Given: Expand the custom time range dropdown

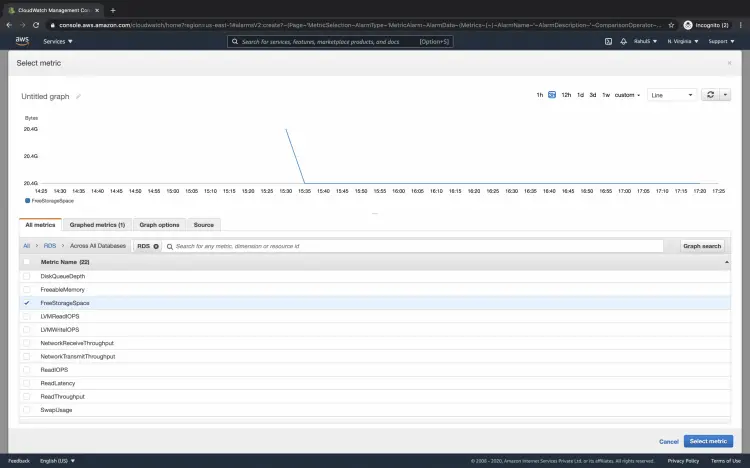Looking at the screenshot, I should coord(627,95).
